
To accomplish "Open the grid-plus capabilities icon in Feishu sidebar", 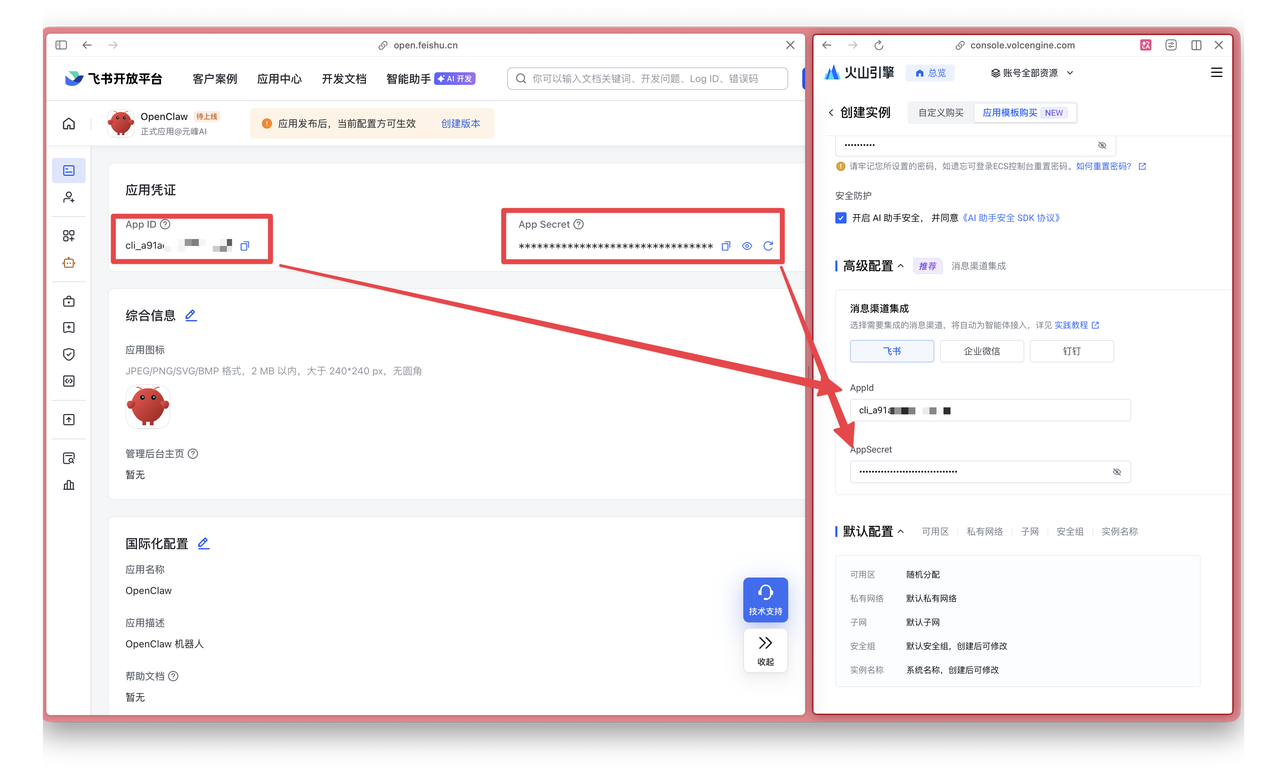I will (x=69, y=236).
